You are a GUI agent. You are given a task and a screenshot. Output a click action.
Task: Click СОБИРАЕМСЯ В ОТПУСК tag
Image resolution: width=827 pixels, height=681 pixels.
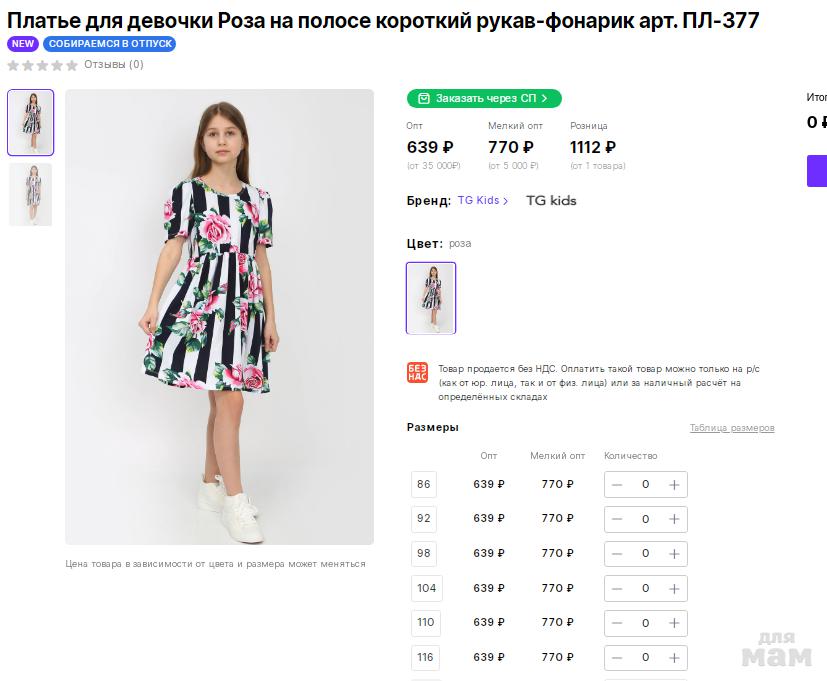point(110,44)
